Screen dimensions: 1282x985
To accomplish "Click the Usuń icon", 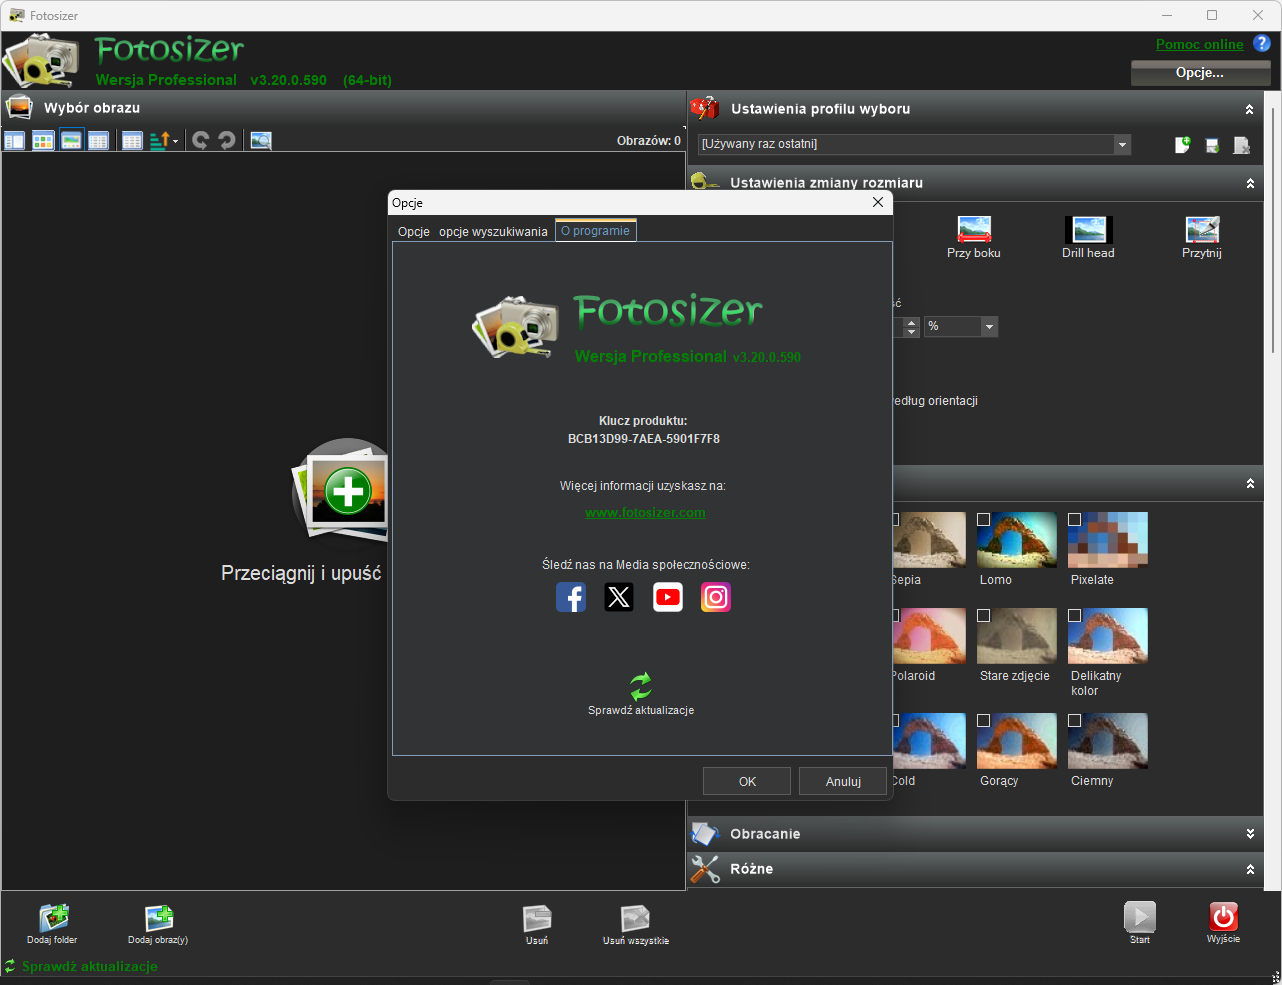I will [537, 917].
